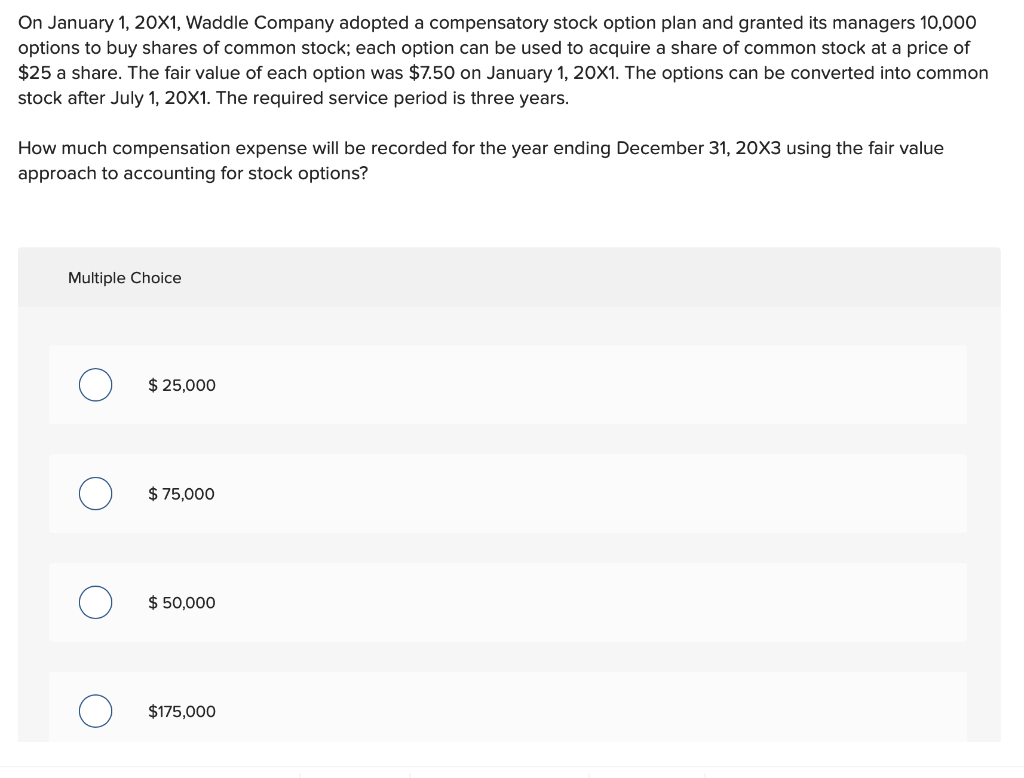The width and height of the screenshot is (1024, 778).
Task: Click the $175,000 text label
Action: 182,712
